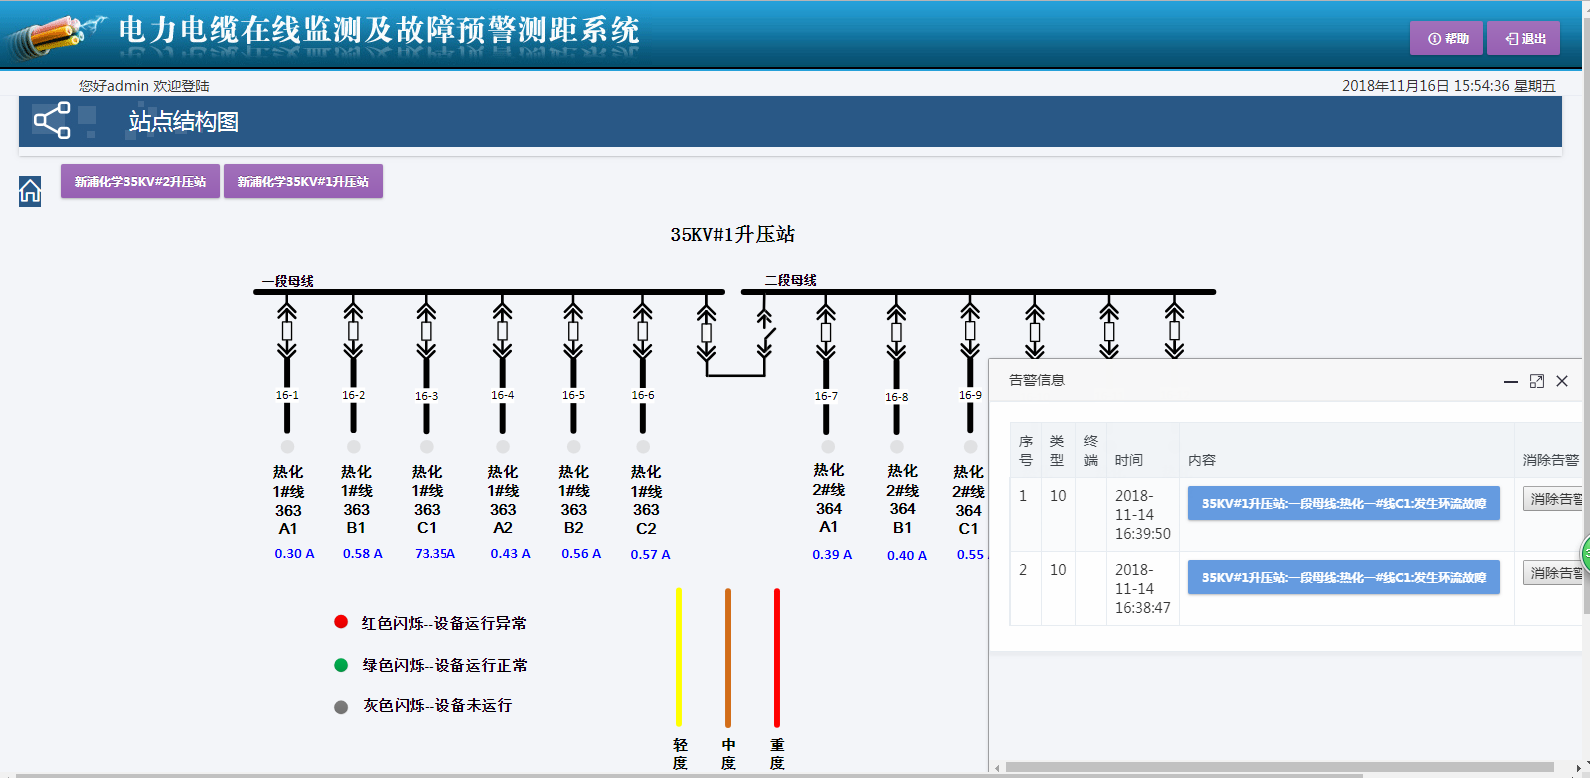Click status indicator dot under feeder 16-3

(427, 447)
